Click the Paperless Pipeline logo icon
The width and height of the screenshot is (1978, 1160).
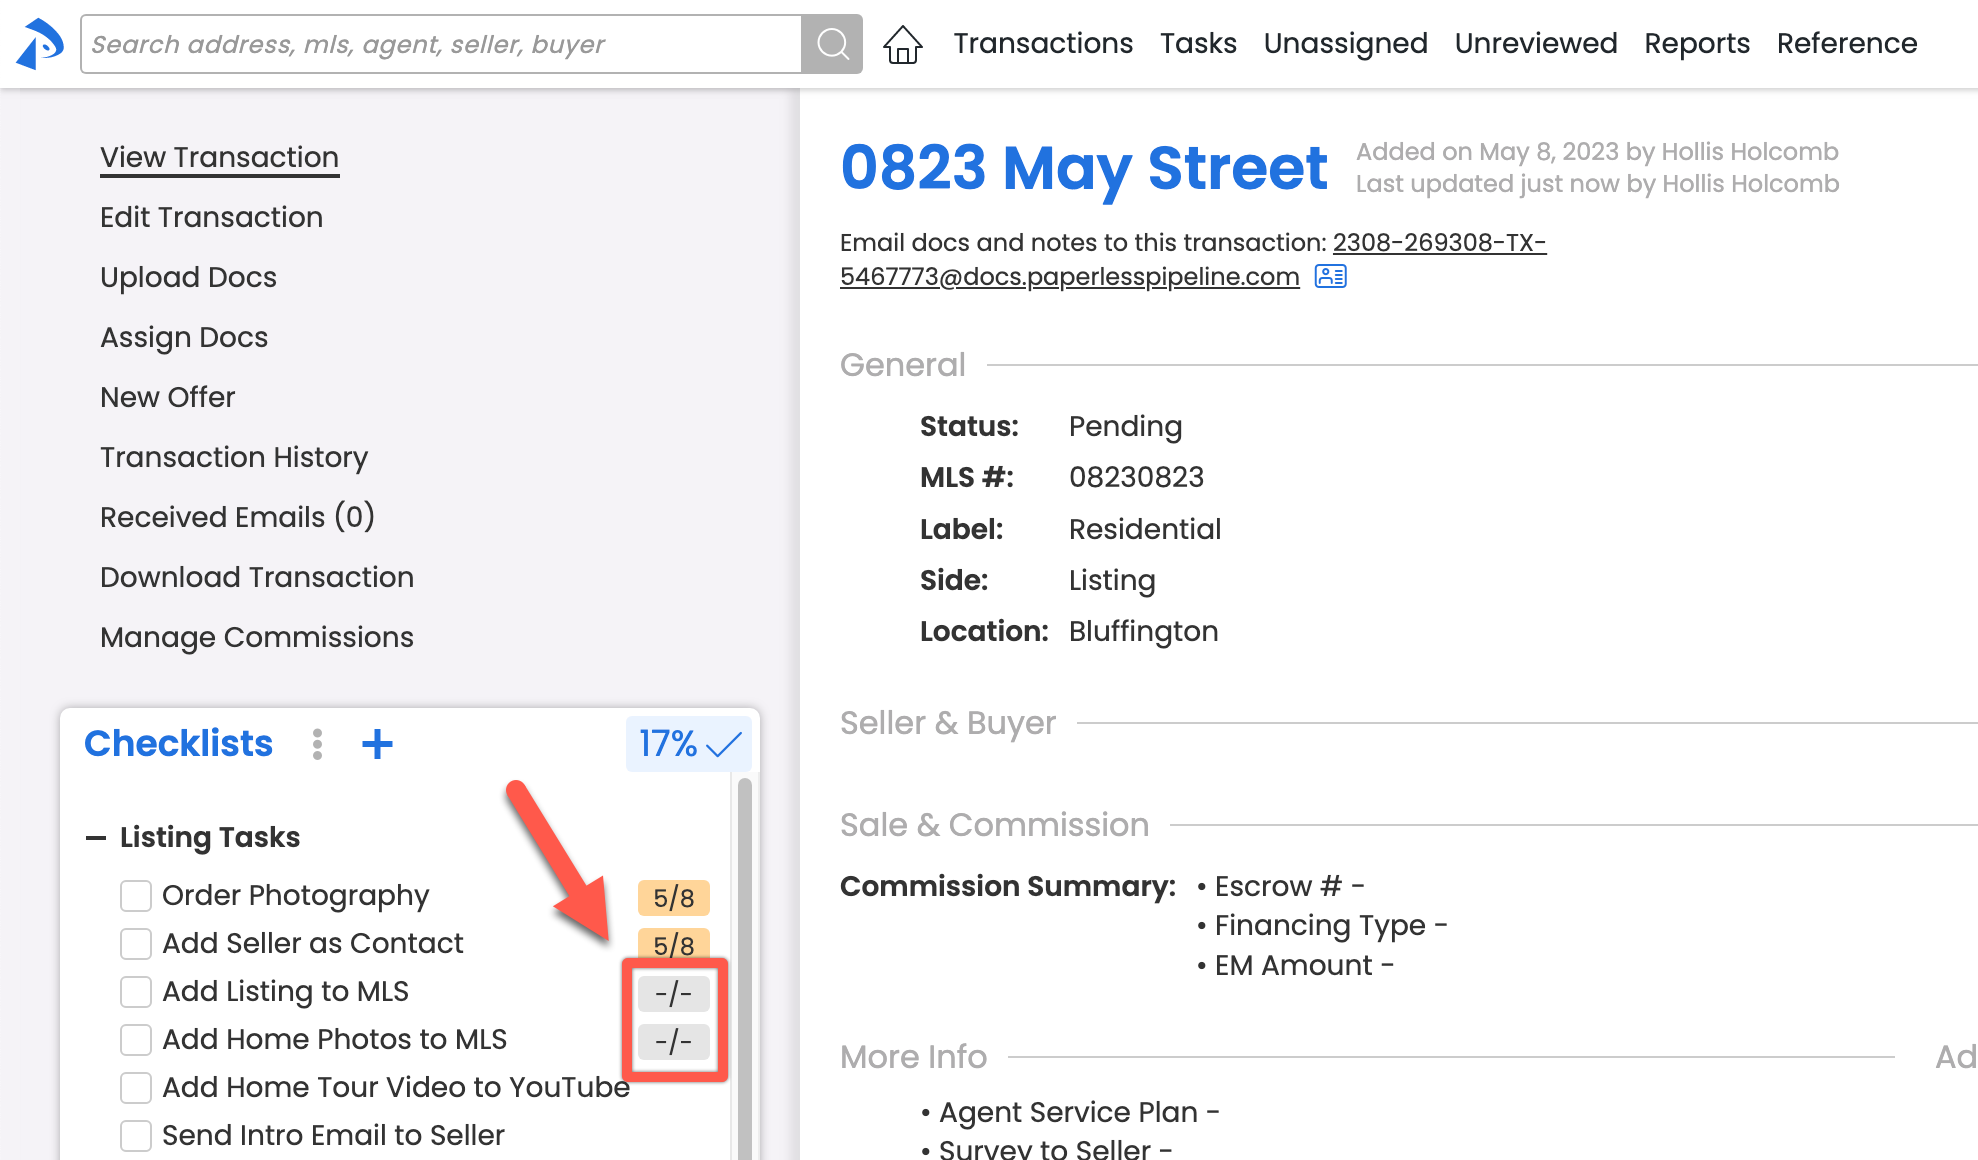(x=40, y=44)
